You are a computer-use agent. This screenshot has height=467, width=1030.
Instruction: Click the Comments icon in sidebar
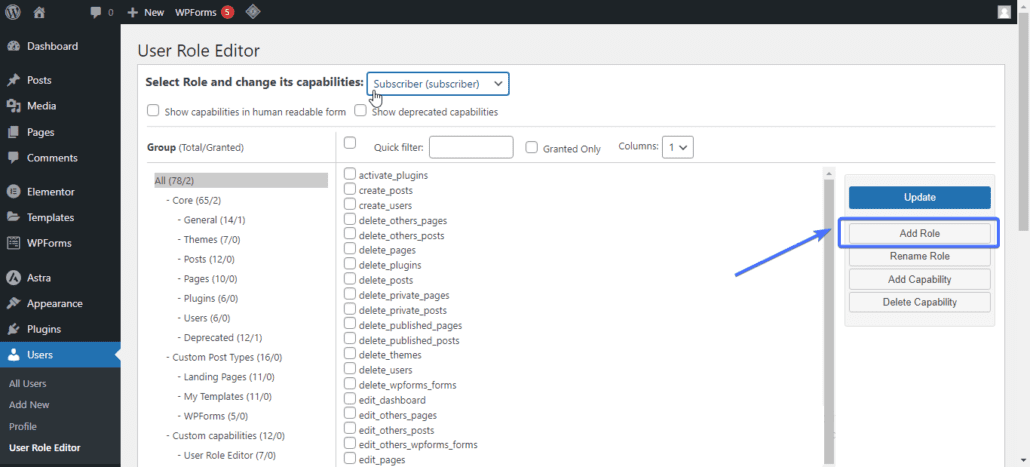tap(13, 158)
